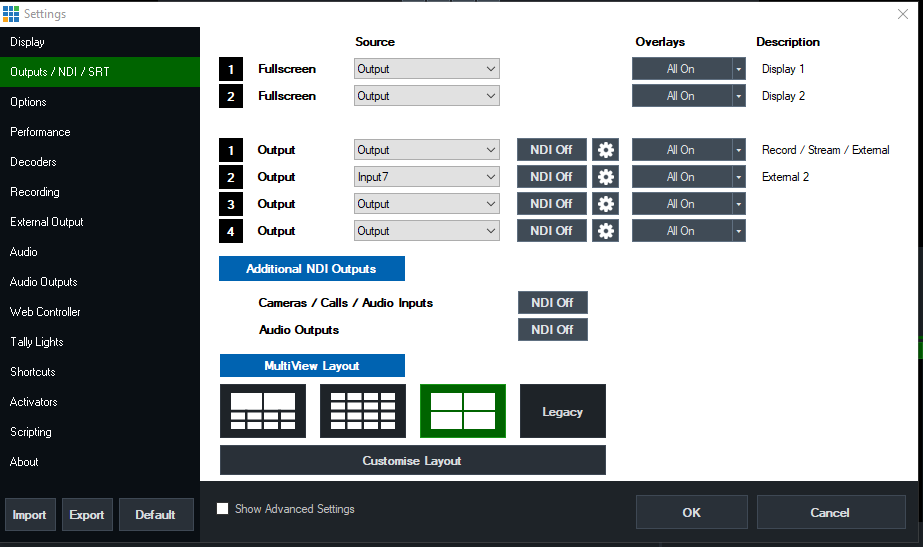Select the first MultiView layout icon
923x547 pixels.
(263, 411)
